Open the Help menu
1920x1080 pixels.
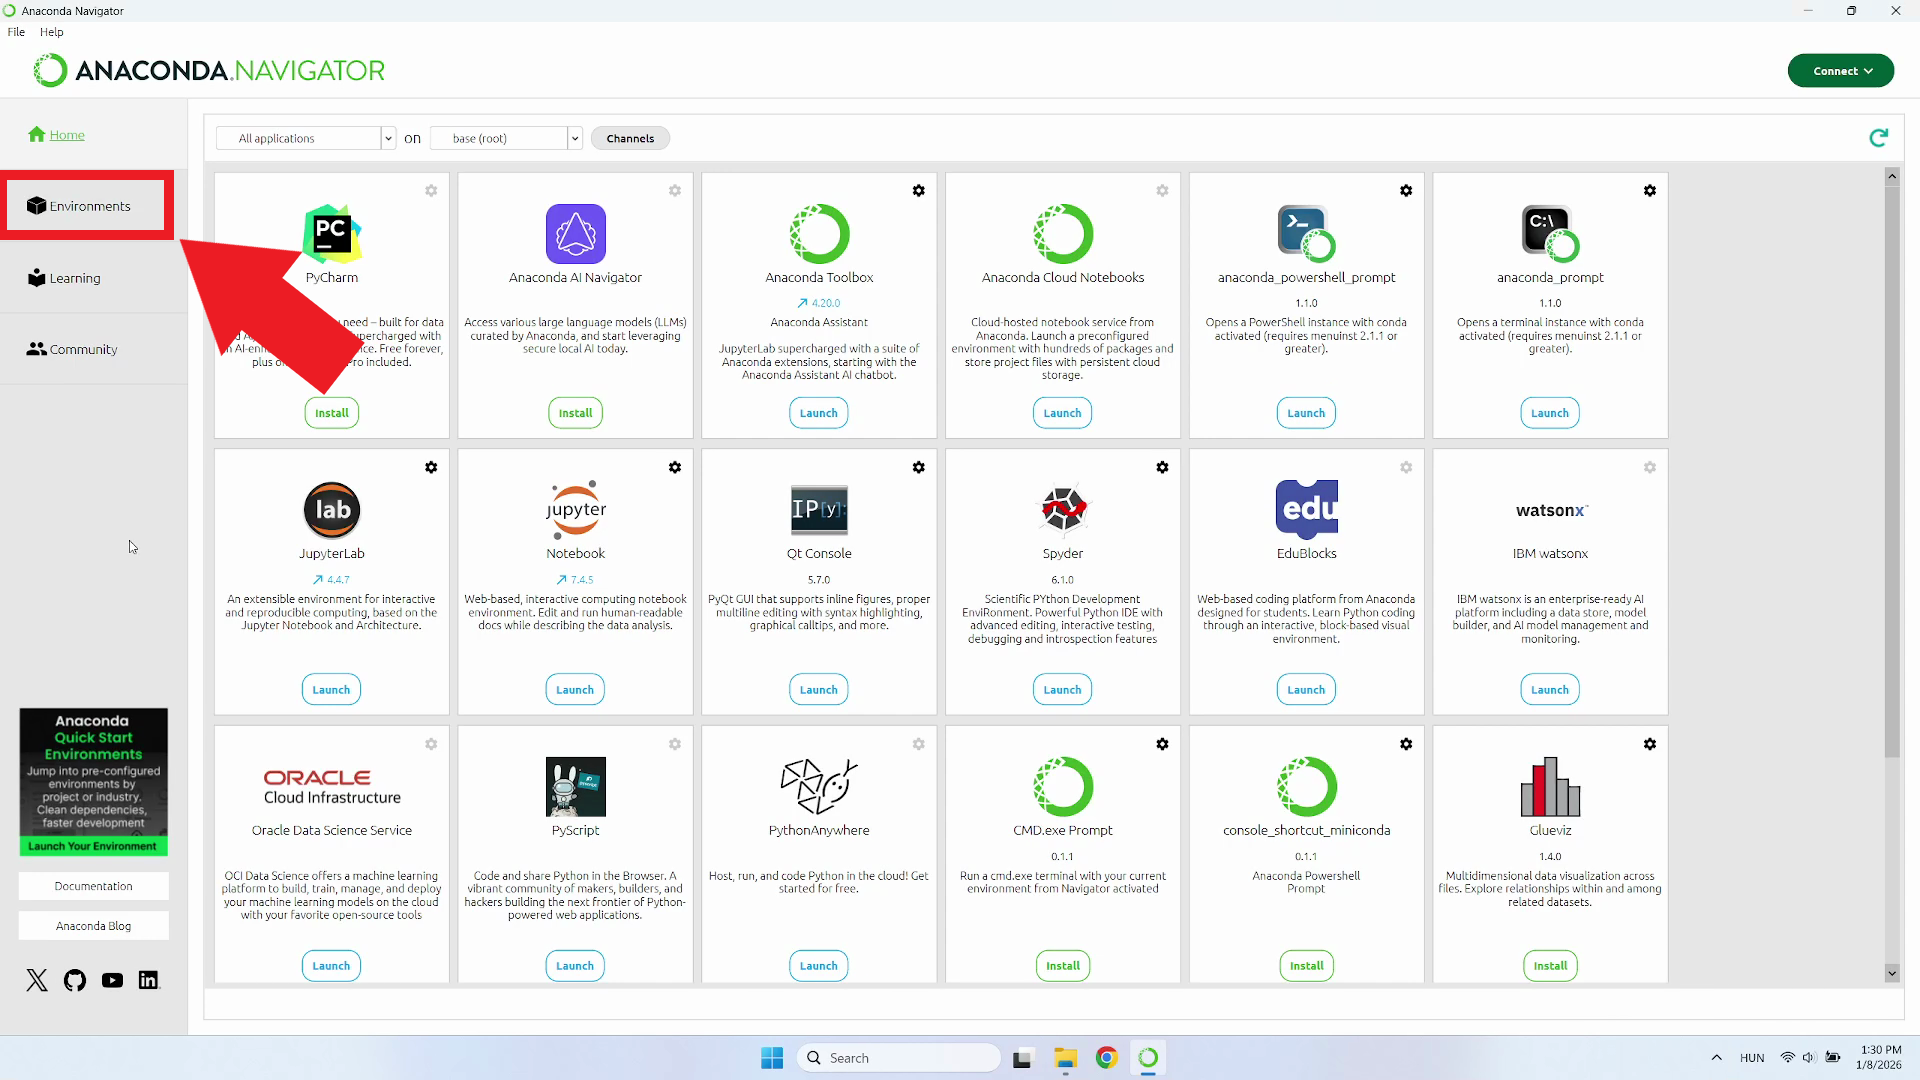[51, 31]
